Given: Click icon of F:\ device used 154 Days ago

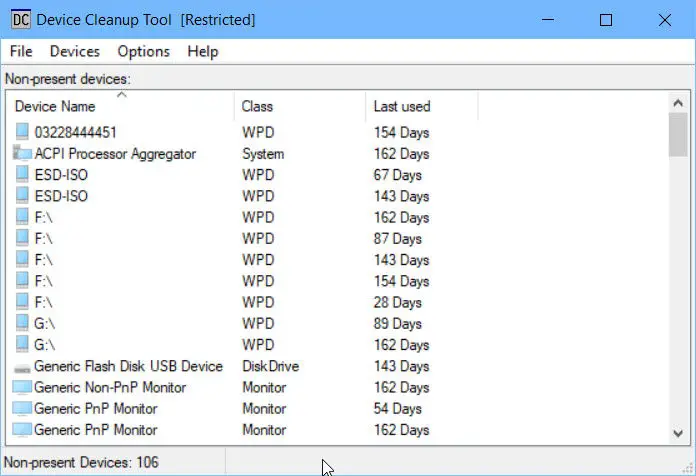Looking at the screenshot, I should (x=22, y=281).
